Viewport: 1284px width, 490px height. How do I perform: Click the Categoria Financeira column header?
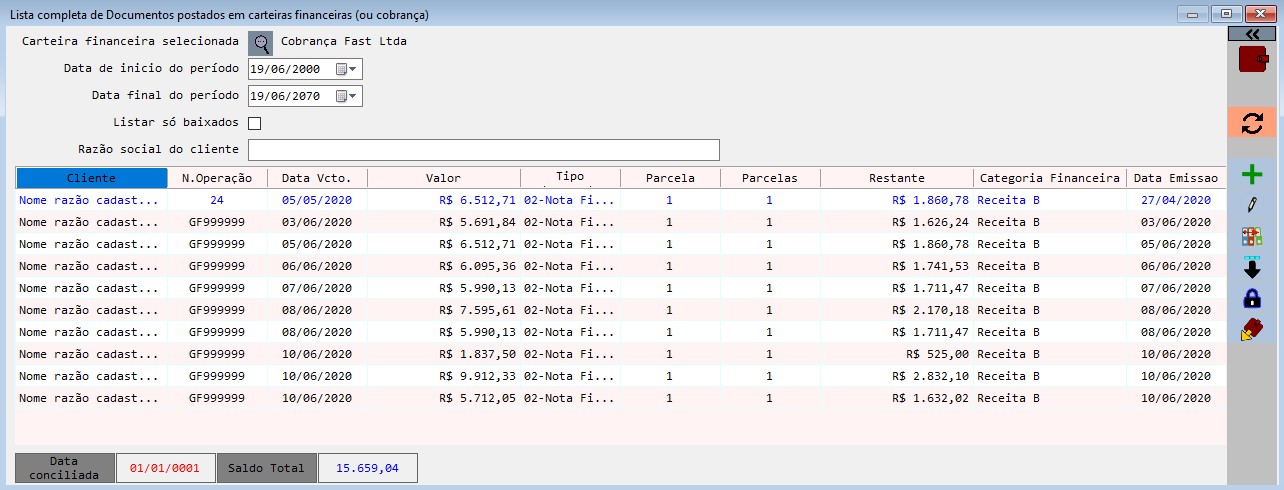click(1049, 178)
